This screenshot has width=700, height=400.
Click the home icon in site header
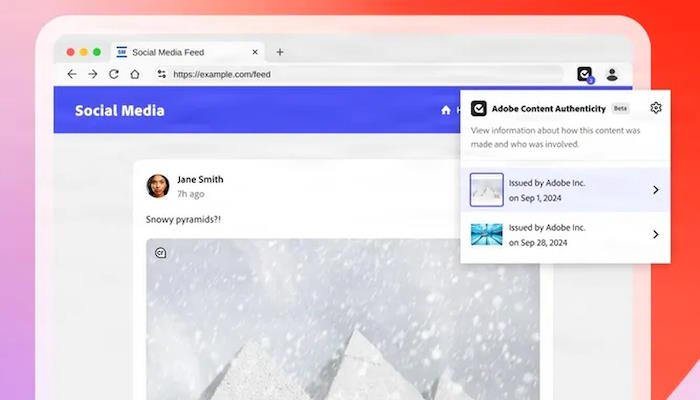[x=446, y=110]
